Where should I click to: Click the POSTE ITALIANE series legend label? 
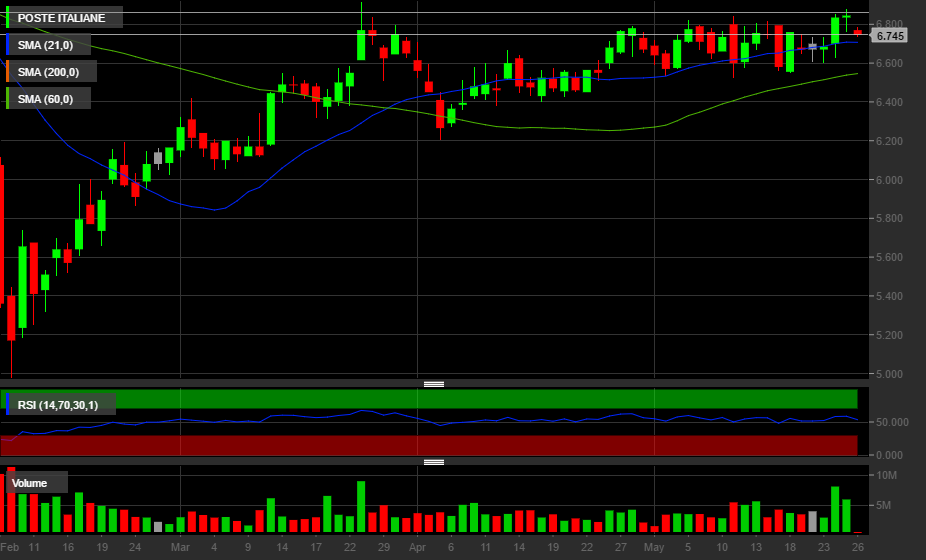tap(62, 18)
